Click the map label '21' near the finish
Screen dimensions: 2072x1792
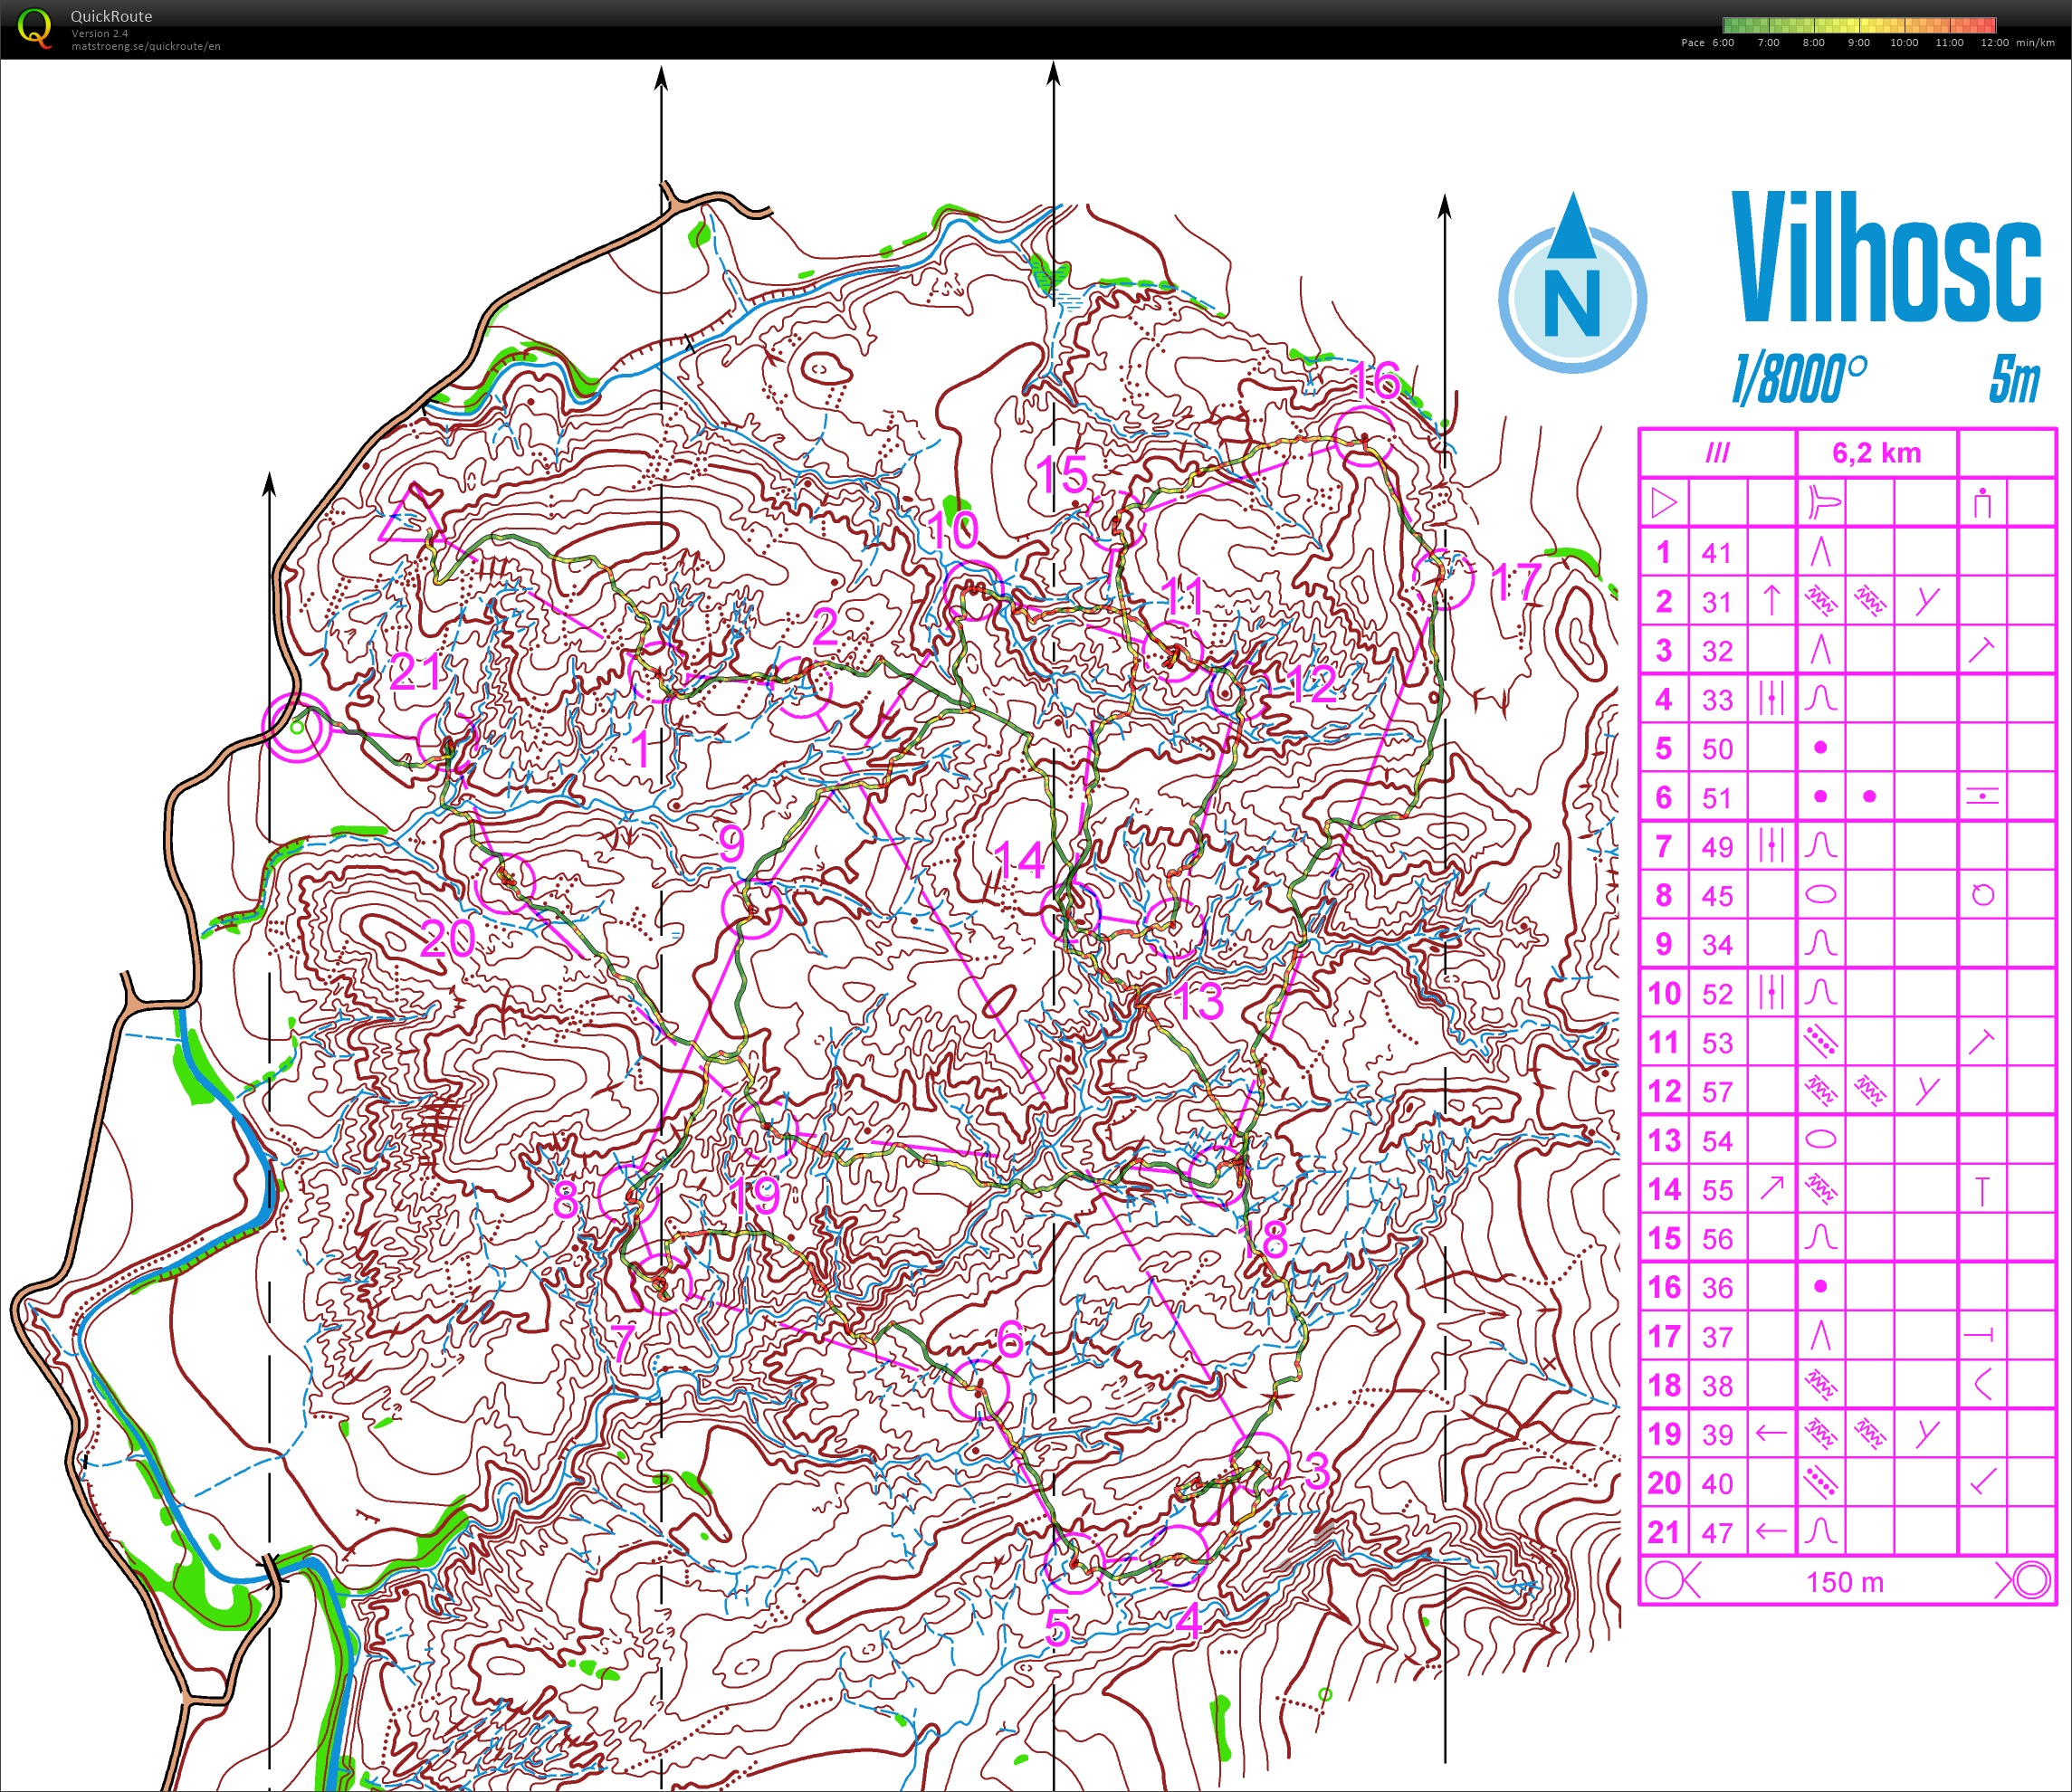coord(414,672)
